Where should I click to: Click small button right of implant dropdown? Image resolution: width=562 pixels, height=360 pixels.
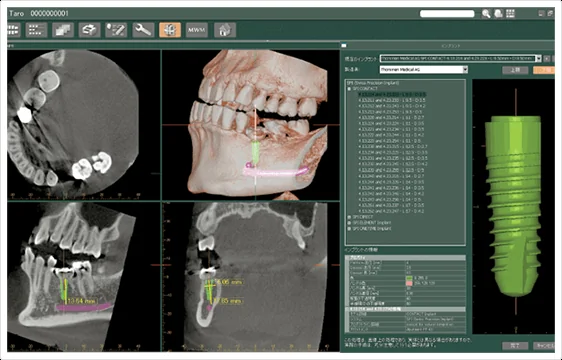tap(547, 58)
